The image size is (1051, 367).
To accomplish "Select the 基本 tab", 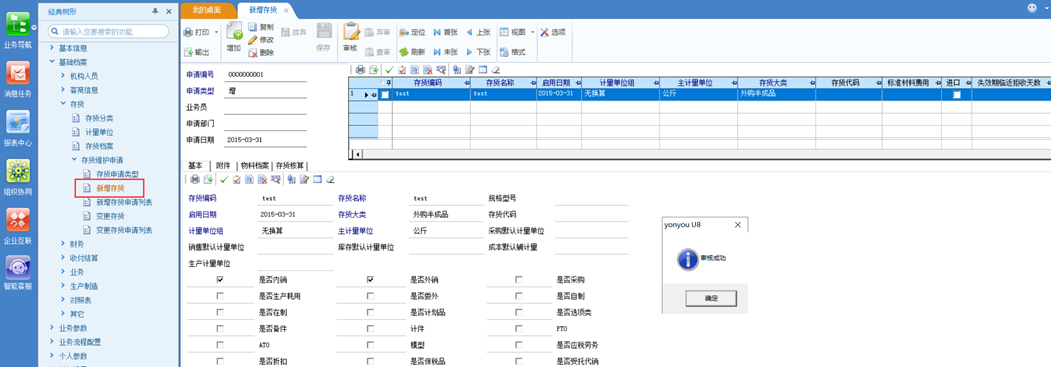I will click(195, 165).
